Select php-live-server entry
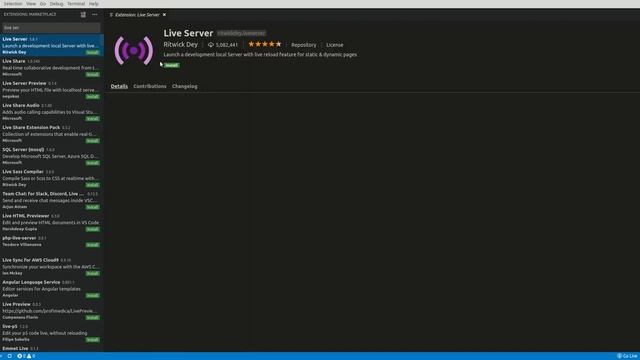This screenshot has width=640, height=360. coord(51,244)
